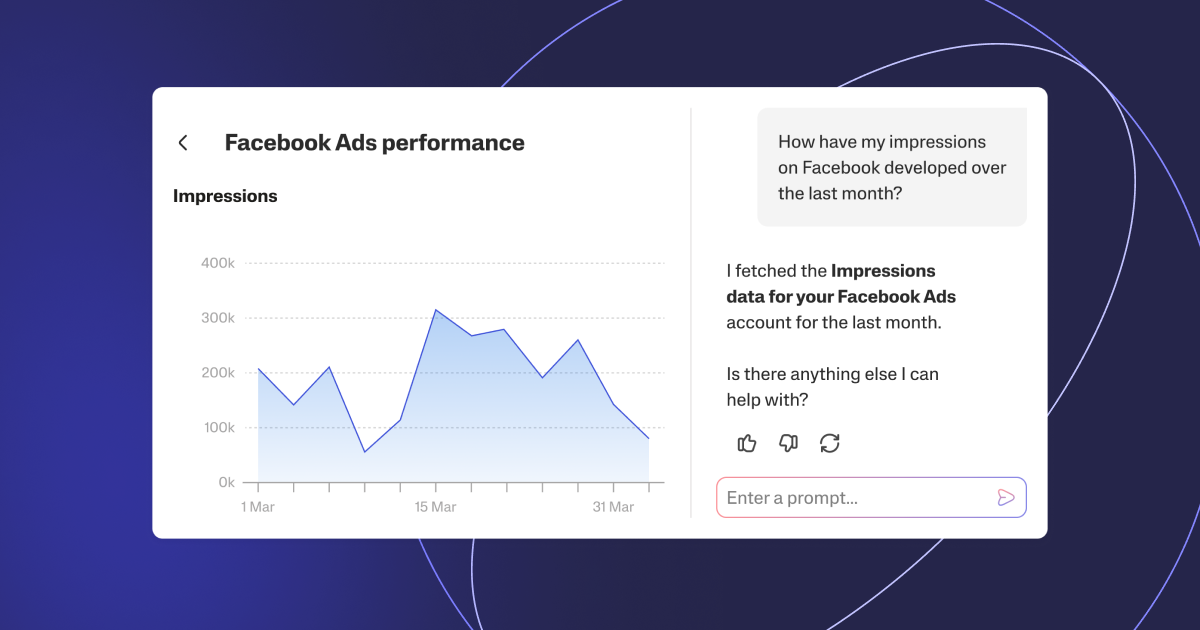Click the 100k y-axis label

coord(217,428)
